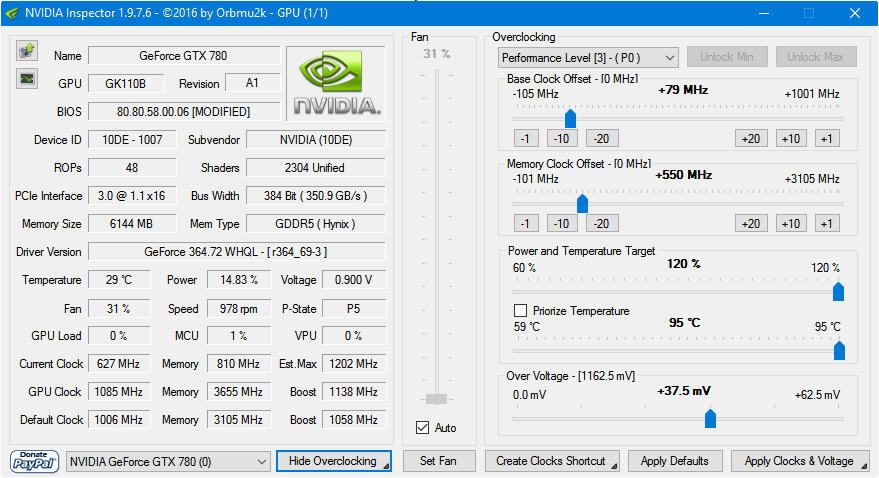This screenshot has width=879, height=478.
Task: Decrease Memory Clock Offset by 20 MHz
Action: pos(602,224)
